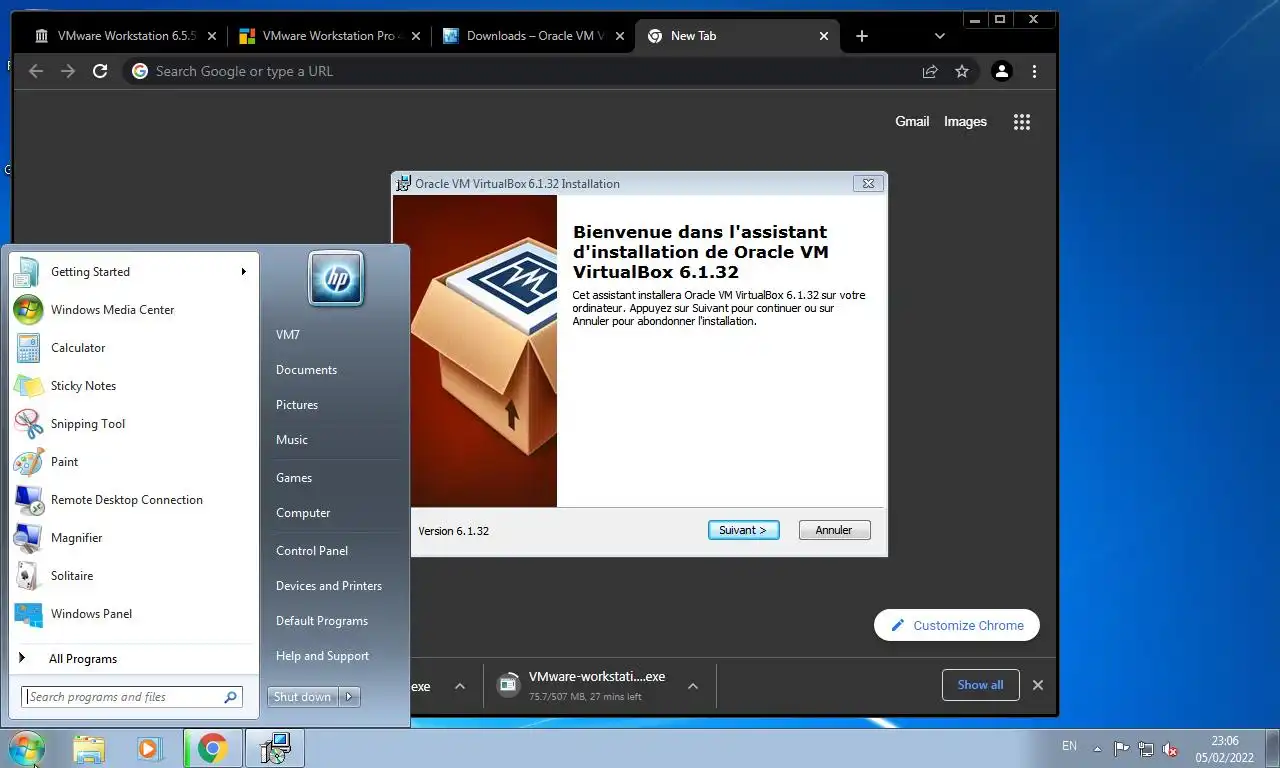1280x768 pixels.
Task: Click the Search programs and files box
Action: pos(132,697)
